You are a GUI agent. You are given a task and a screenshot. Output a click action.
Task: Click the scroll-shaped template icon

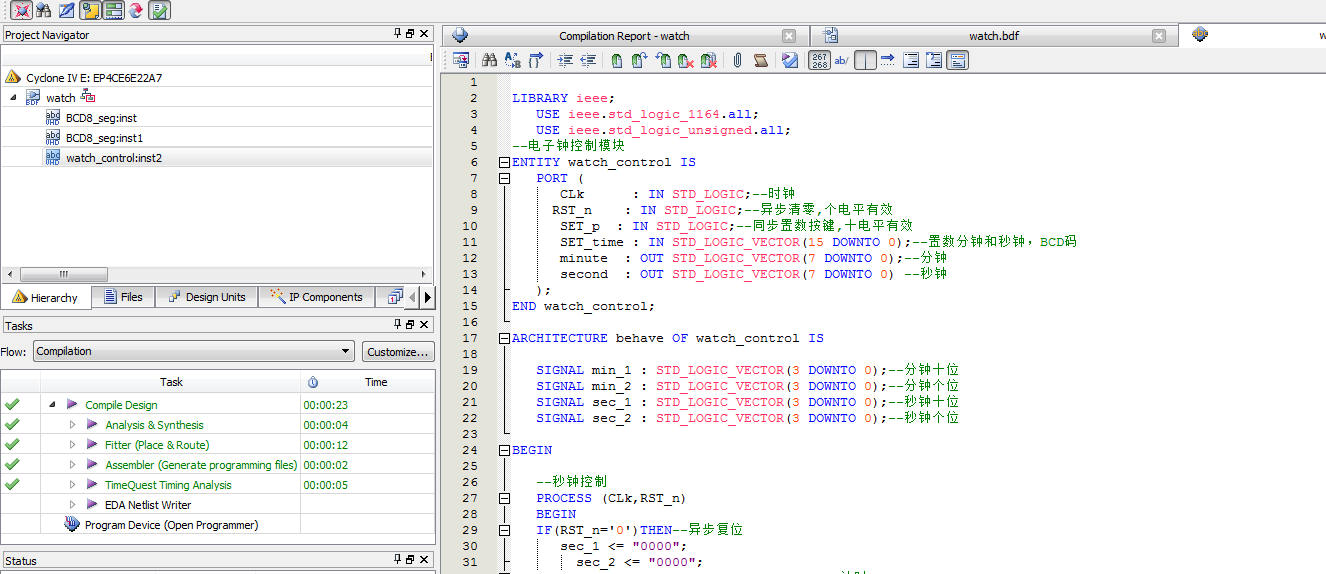coord(761,61)
